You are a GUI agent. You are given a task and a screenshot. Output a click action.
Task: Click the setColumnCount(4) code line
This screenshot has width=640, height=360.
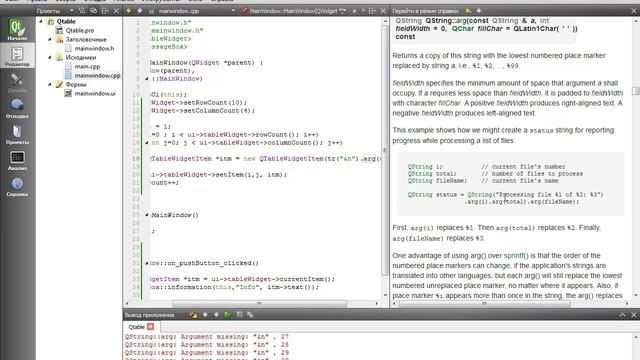[202, 111]
